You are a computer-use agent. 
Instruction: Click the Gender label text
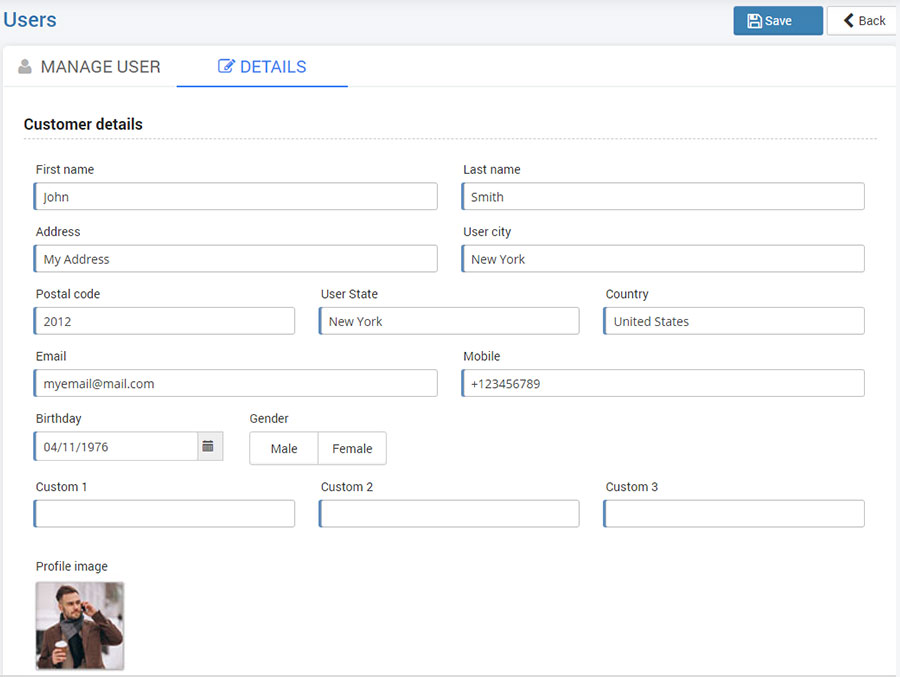point(269,419)
